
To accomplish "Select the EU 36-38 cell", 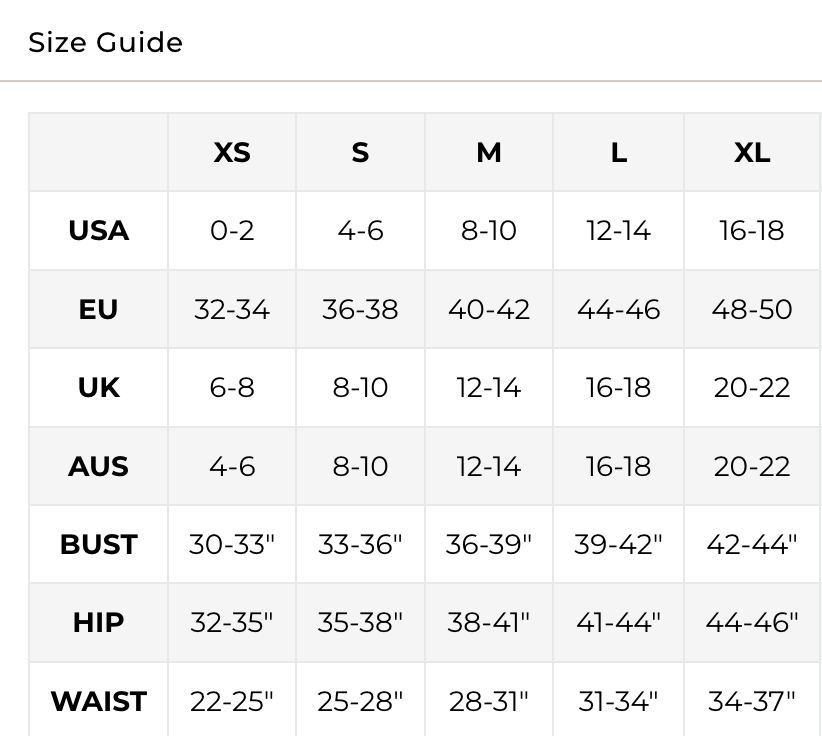I will pyautogui.click(x=360, y=309).
